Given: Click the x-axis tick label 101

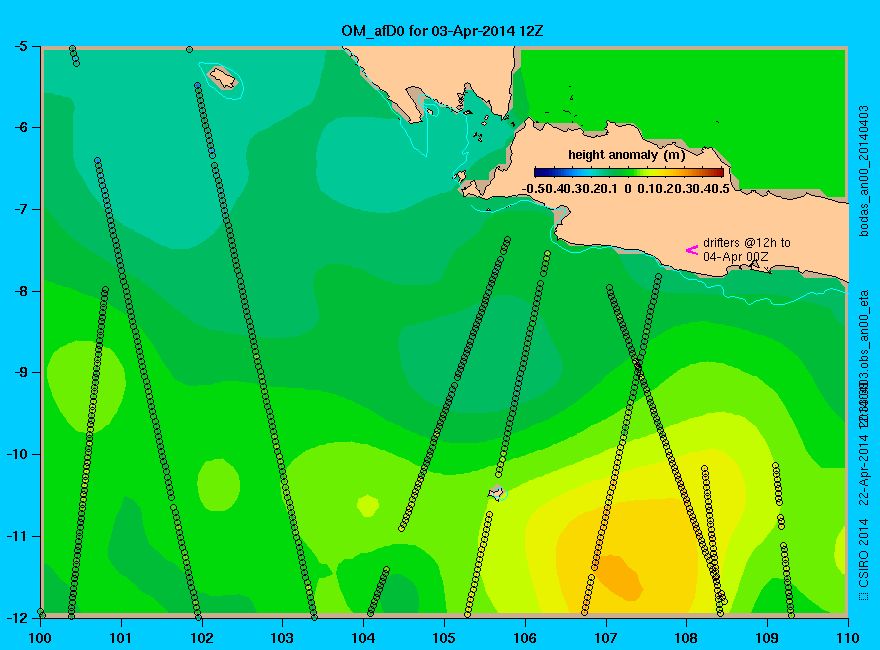Looking at the screenshot, I should pos(121,638).
